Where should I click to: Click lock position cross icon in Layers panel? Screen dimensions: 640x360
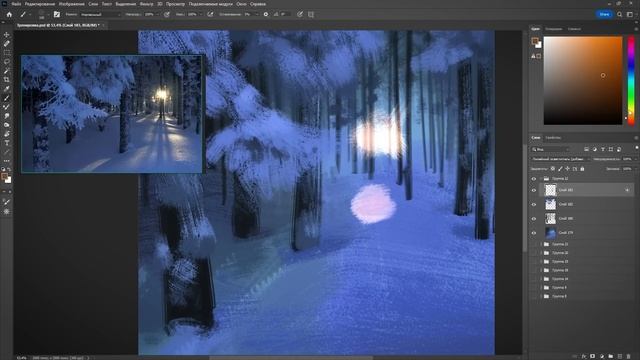click(568, 169)
